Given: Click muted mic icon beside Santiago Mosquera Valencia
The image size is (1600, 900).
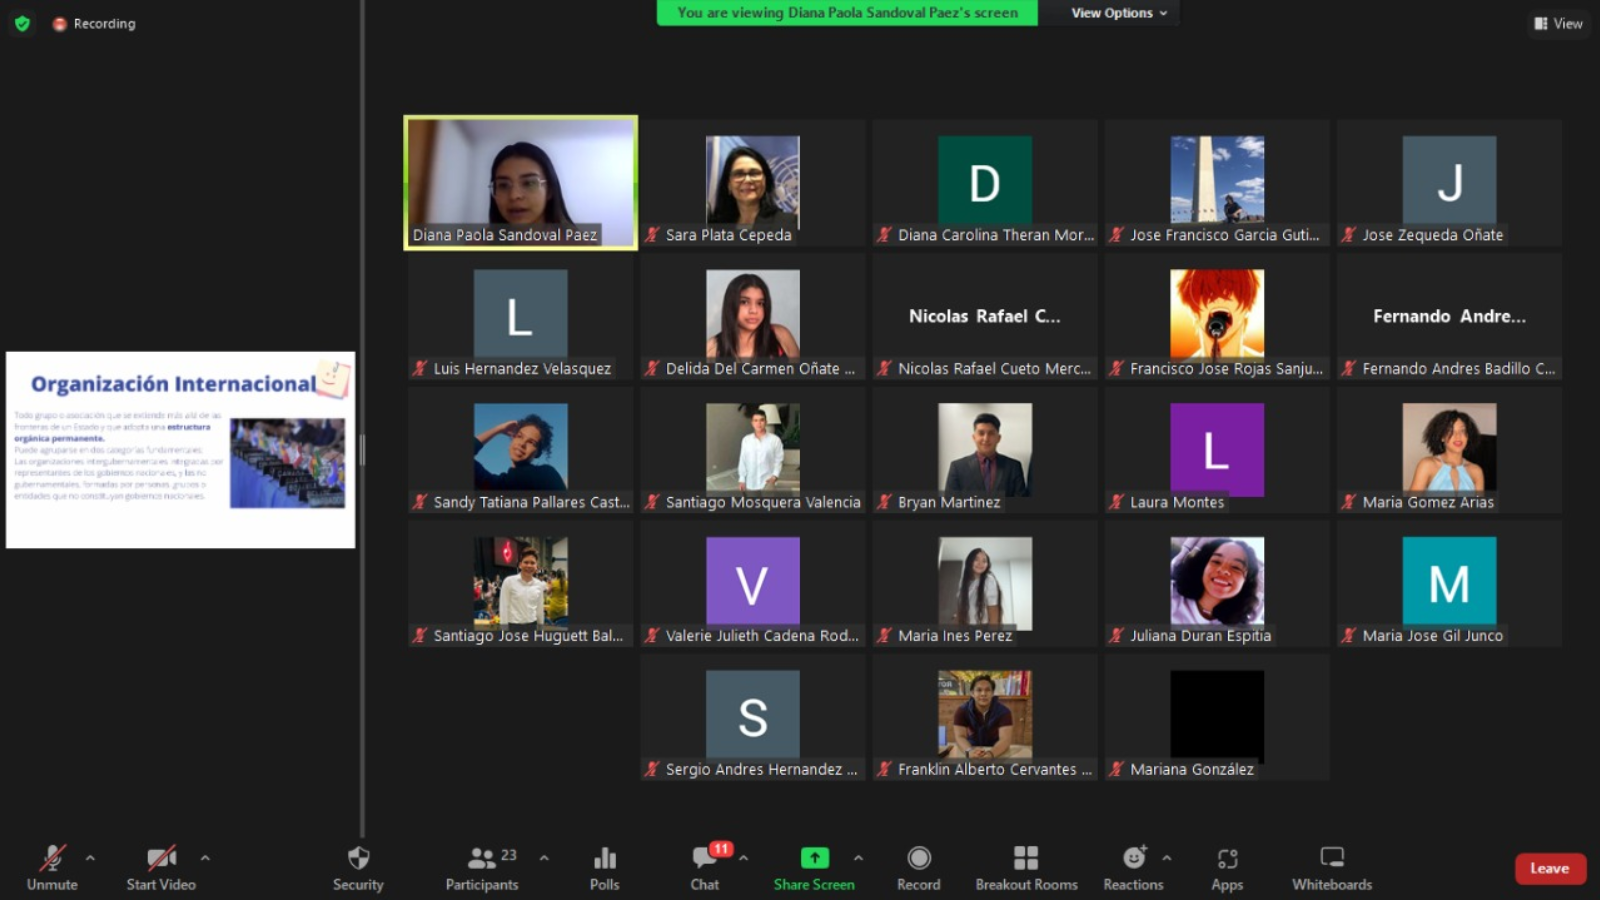Looking at the screenshot, I should [x=652, y=502].
